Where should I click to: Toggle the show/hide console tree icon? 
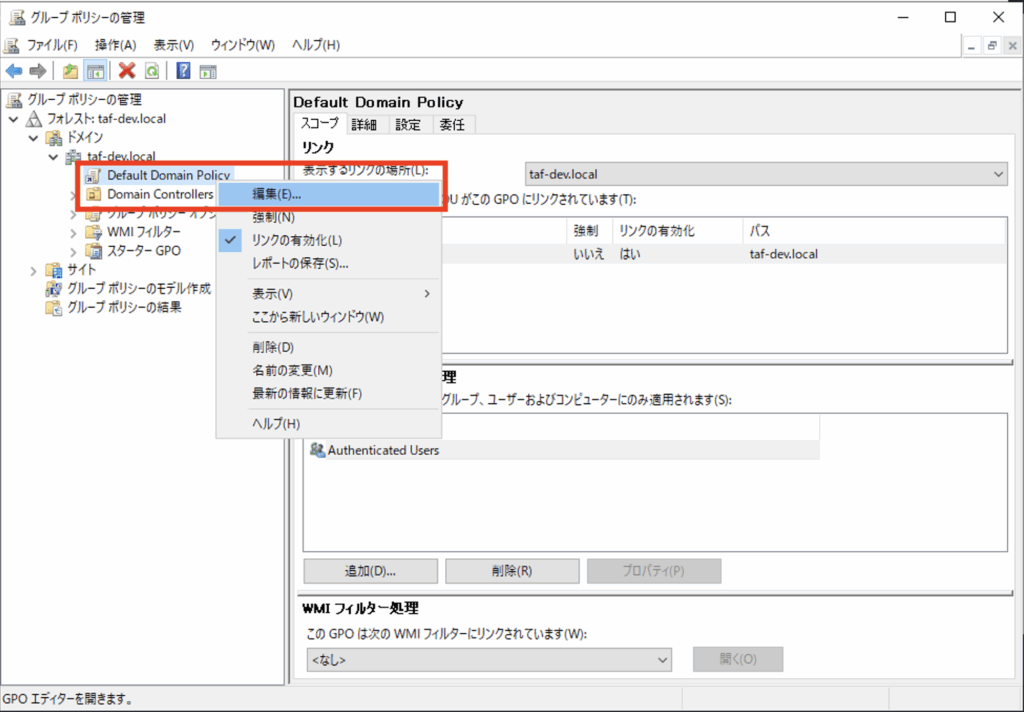coord(96,71)
